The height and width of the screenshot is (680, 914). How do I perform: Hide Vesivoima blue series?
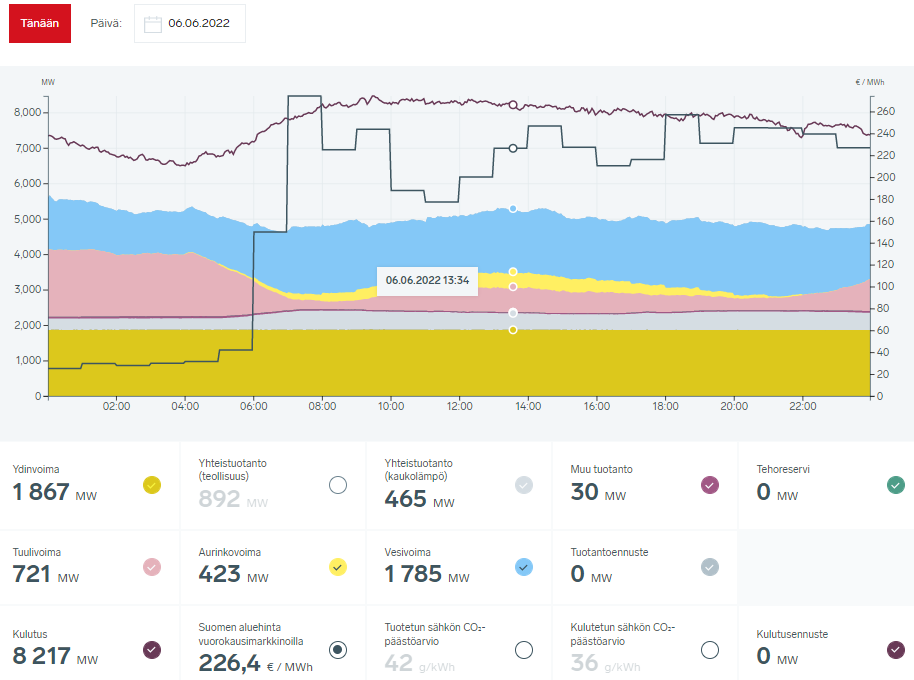pyautogui.click(x=524, y=567)
